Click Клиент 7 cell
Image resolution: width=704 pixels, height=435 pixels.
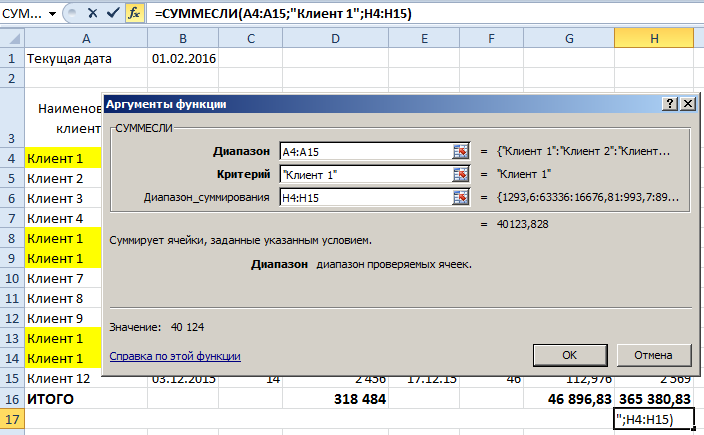(63, 278)
